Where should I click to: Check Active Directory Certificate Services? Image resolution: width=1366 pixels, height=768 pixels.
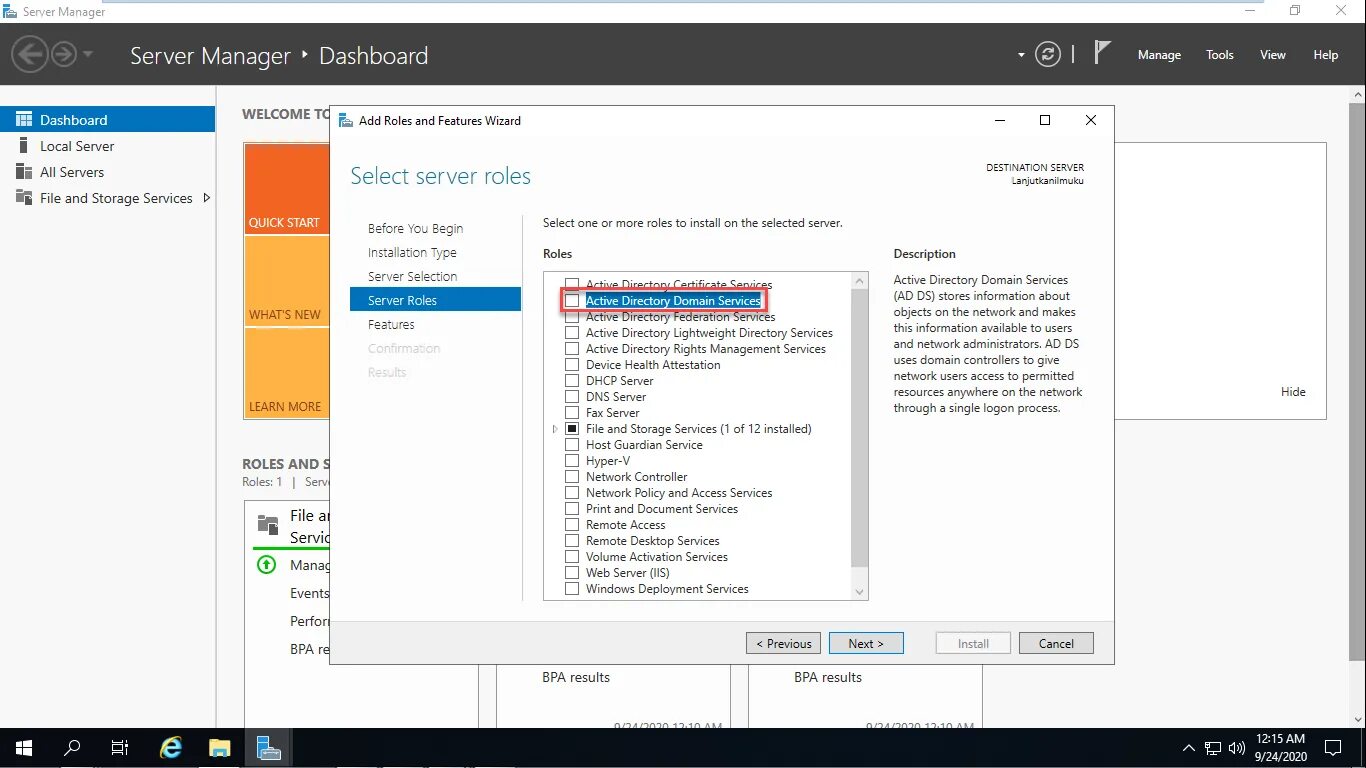click(x=572, y=285)
